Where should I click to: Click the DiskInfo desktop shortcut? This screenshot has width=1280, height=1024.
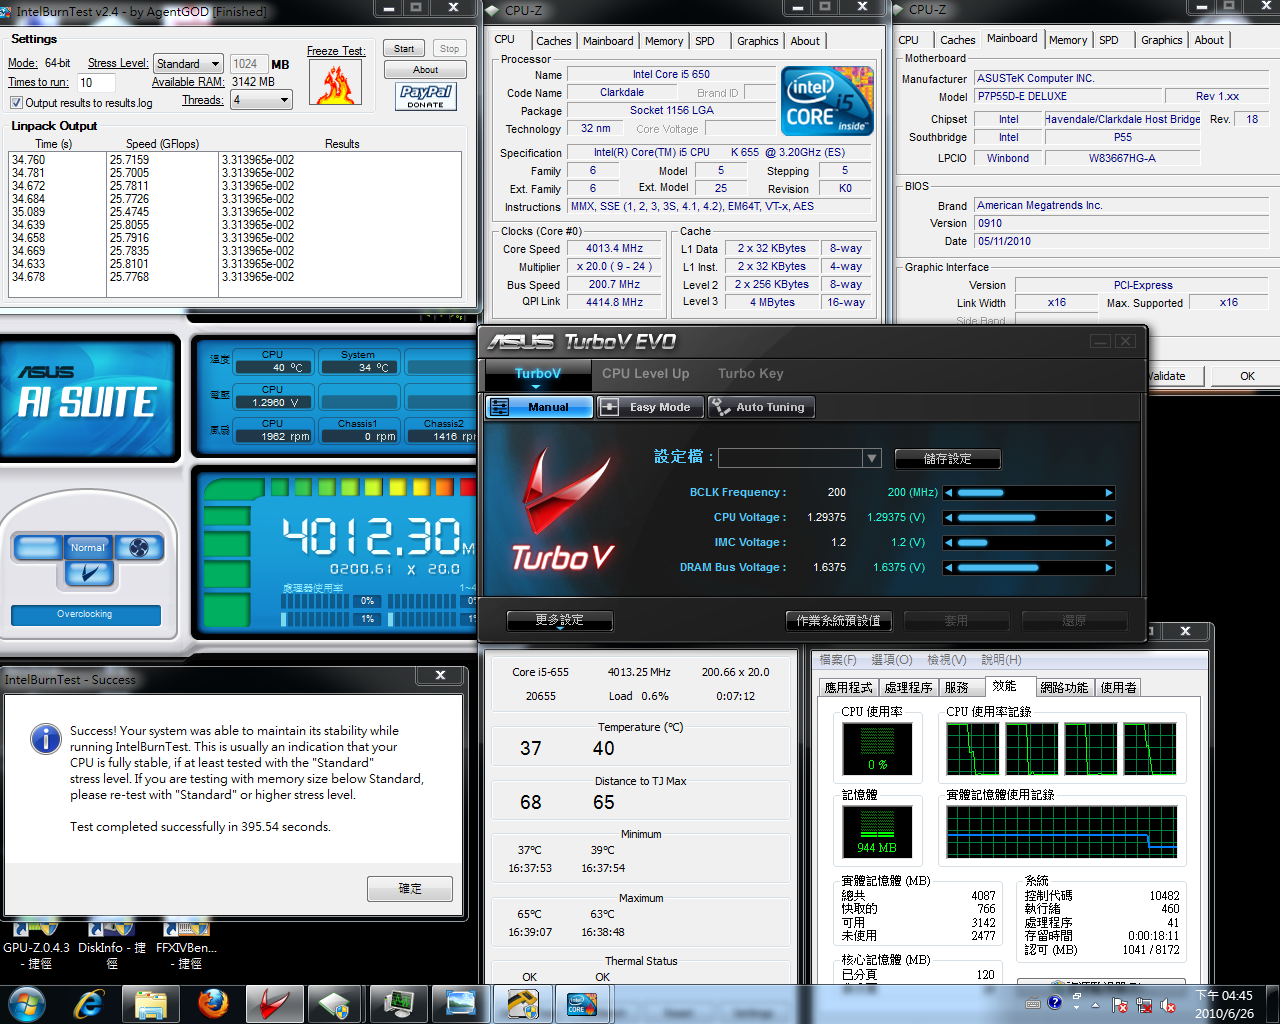pos(112,945)
